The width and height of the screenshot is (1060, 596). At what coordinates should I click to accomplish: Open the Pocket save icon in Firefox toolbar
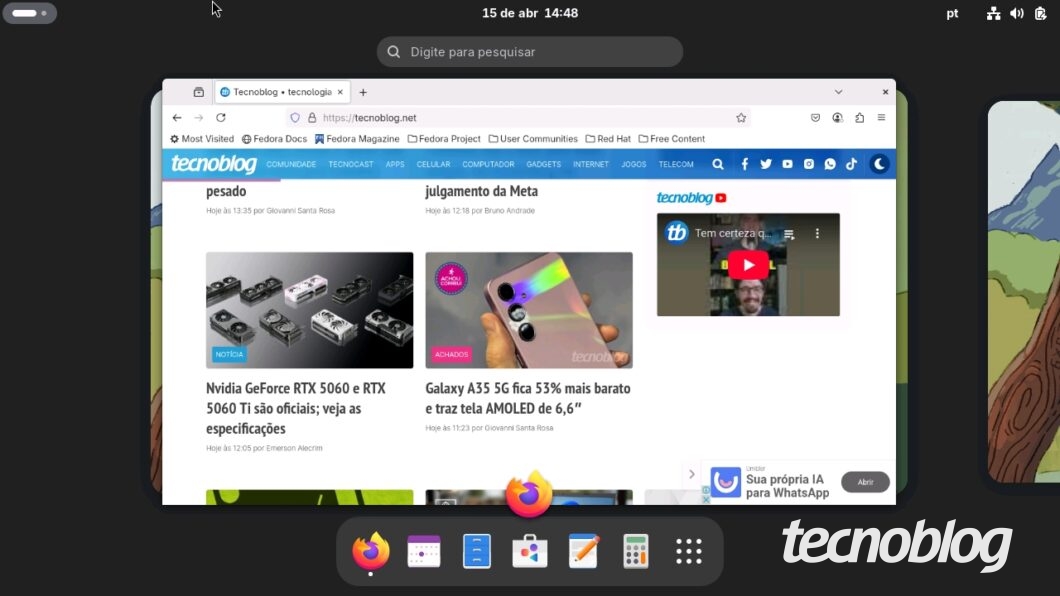click(x=815, y=118)
